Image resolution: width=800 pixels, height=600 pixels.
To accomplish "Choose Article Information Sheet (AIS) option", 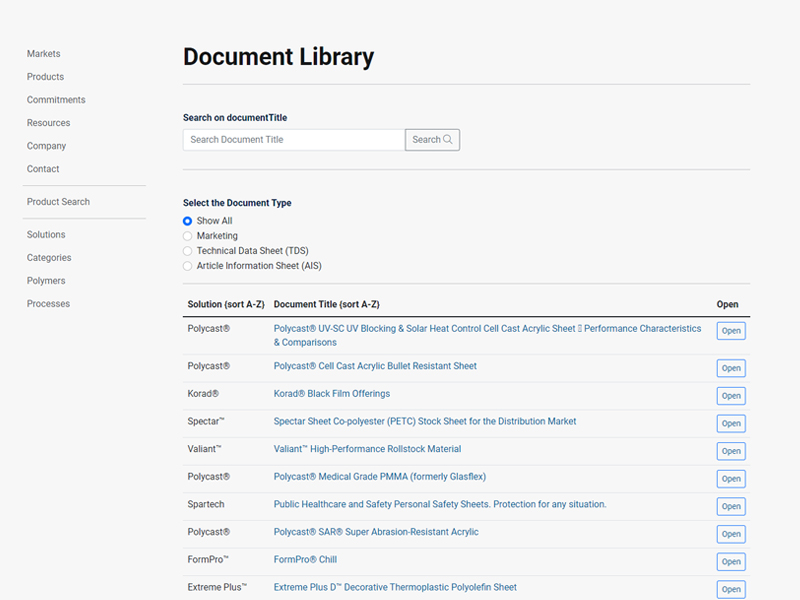I will pos(187,266).
